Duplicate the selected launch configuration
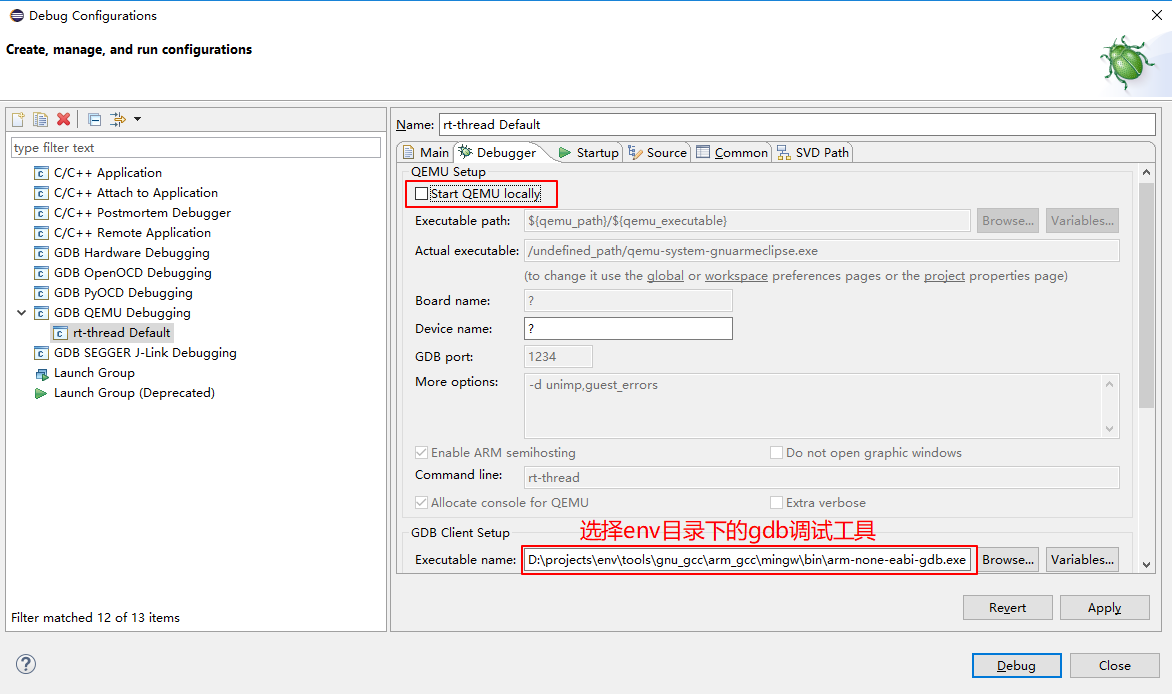This screenshot has width=1172, height=694. [40, 119]
